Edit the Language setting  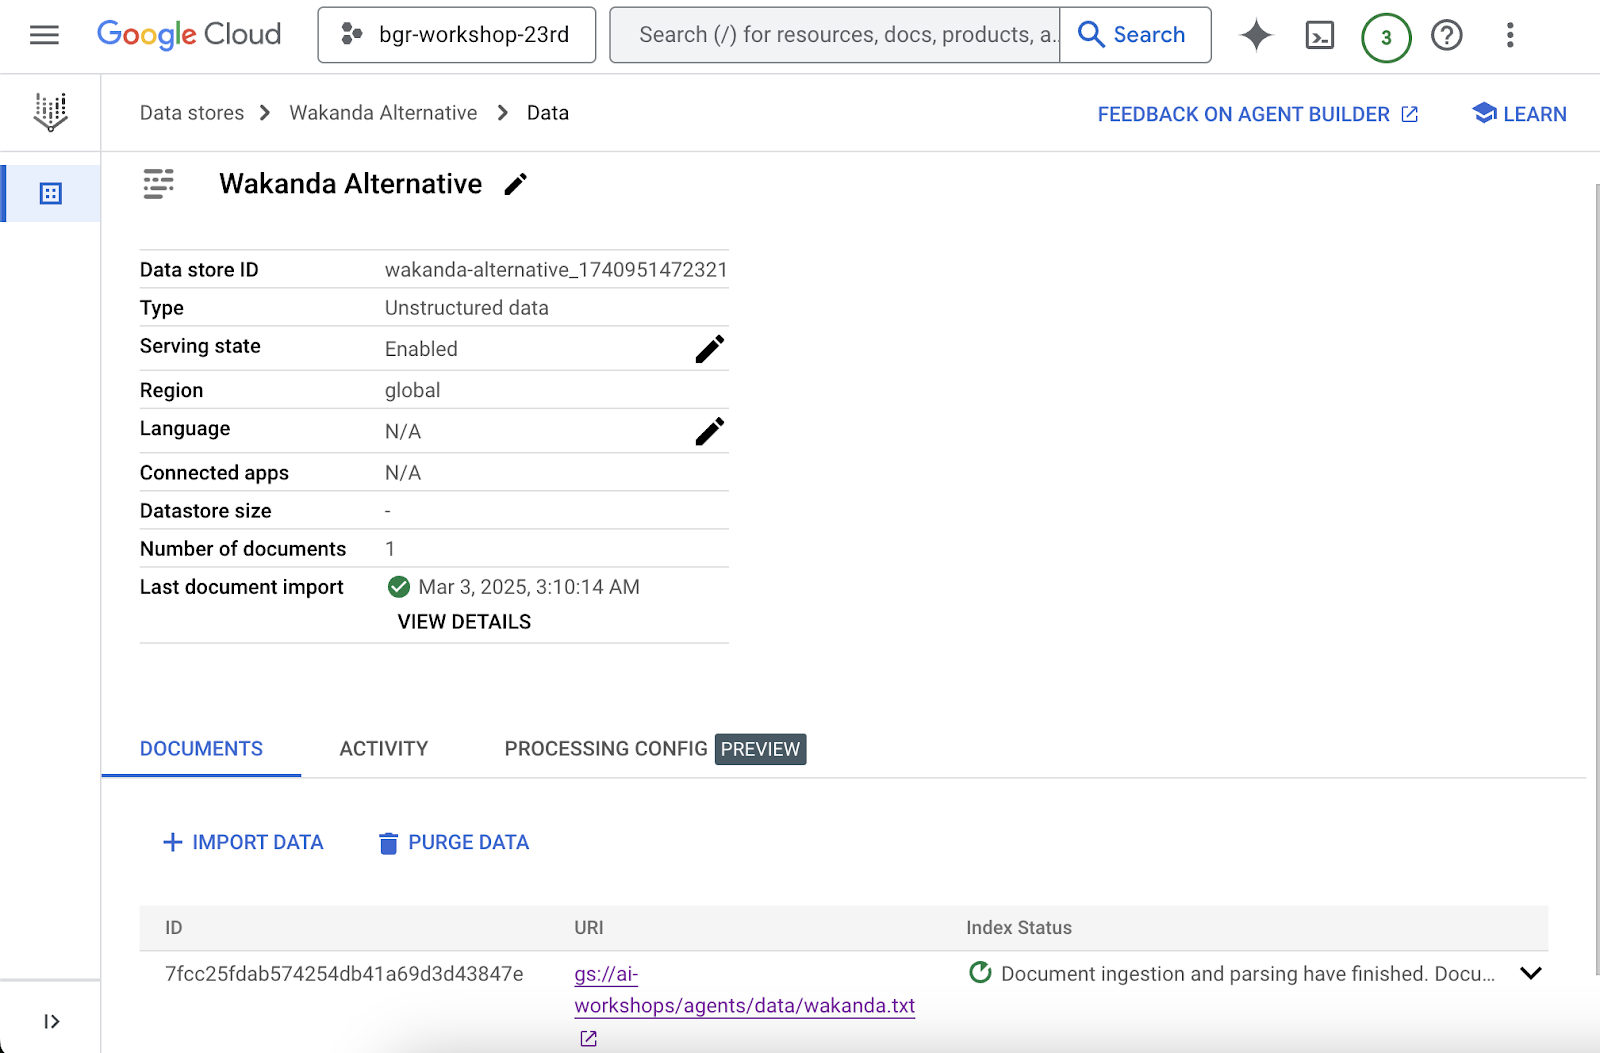pyautogui.click(x=709, y=431)
